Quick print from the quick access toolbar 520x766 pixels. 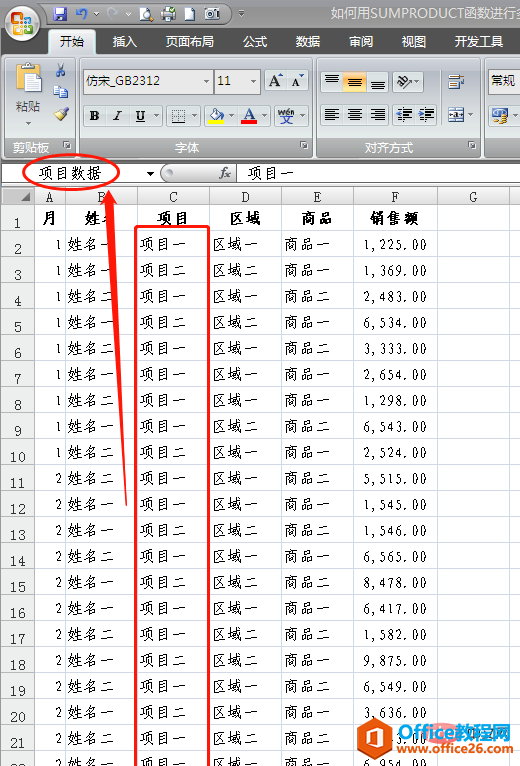pyautogui.click(x=168, y=14)
